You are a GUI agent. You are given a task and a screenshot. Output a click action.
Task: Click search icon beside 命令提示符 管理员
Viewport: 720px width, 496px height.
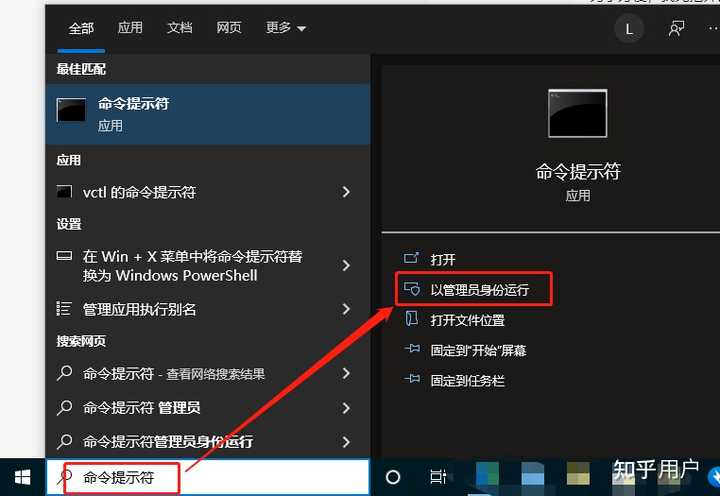tap(64, 408)
